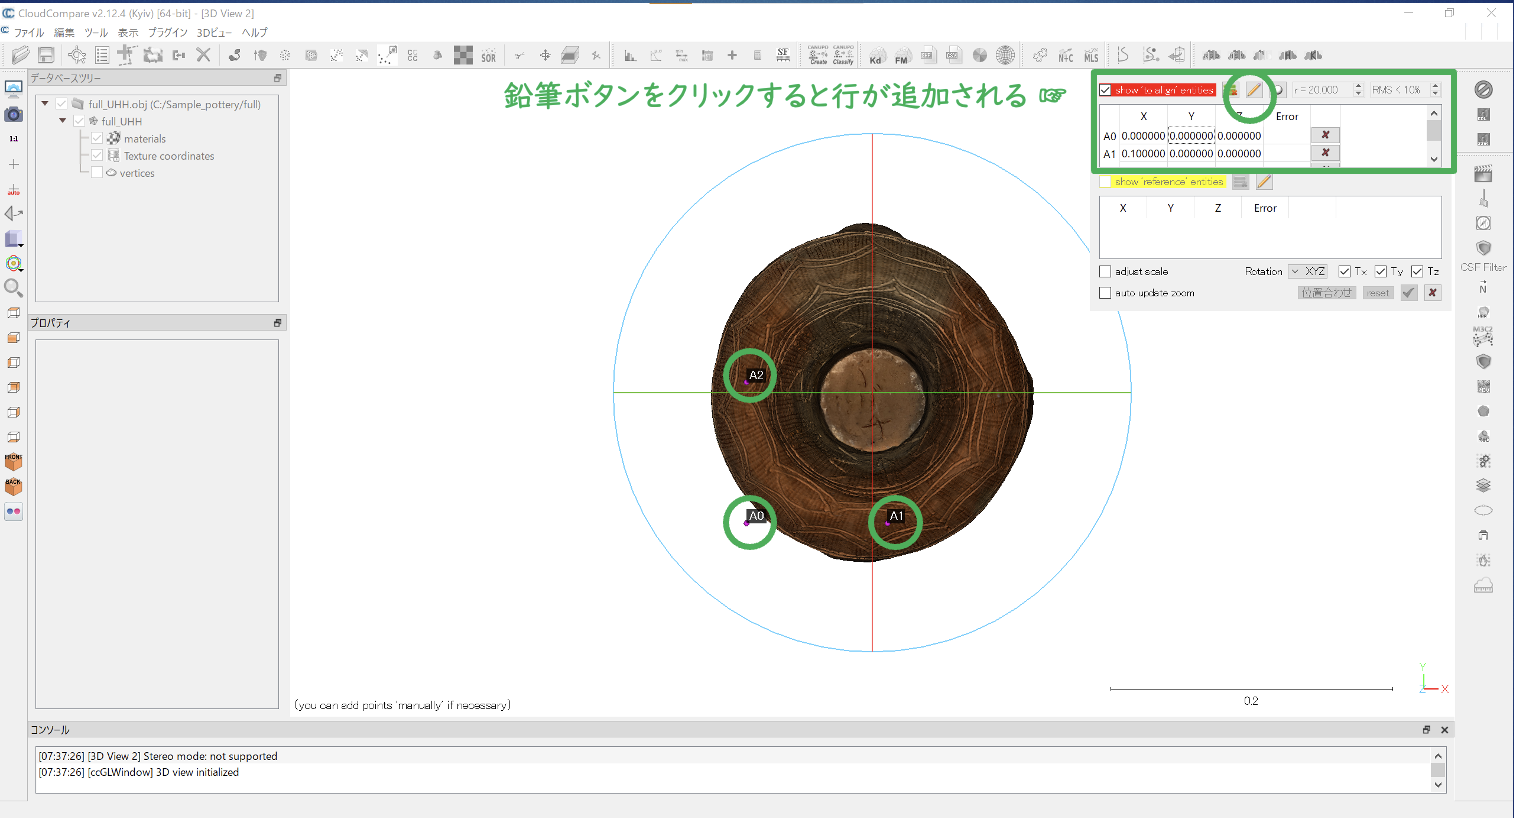The image size is (1514, 818).
Task: Click the CANUPO Classify toolbar icon
Action: 843,55
